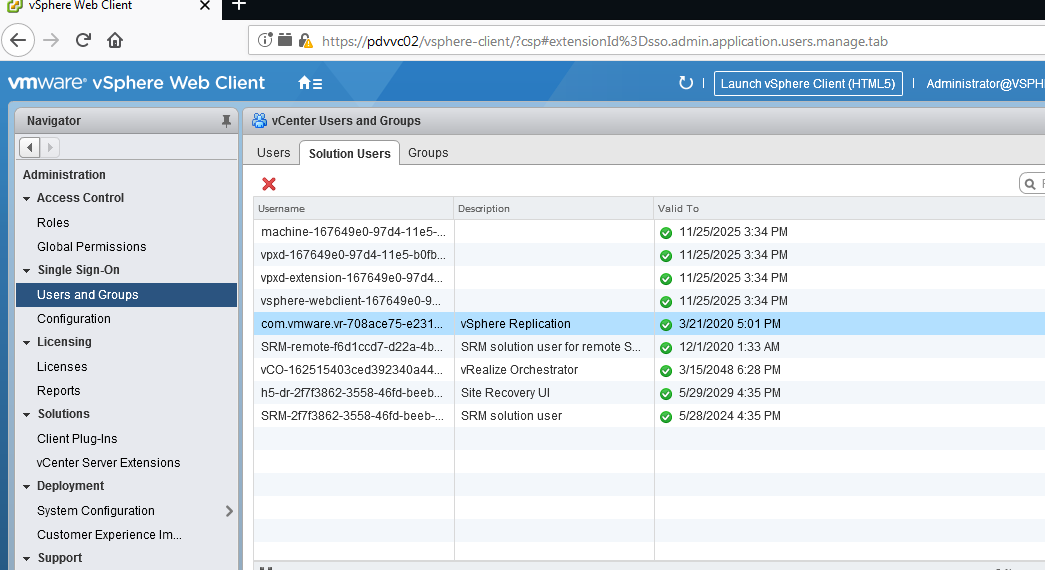The height and width of the screenshot is (570, 1045).
Task: Click the browser back arrow
Action: [20, 40]
